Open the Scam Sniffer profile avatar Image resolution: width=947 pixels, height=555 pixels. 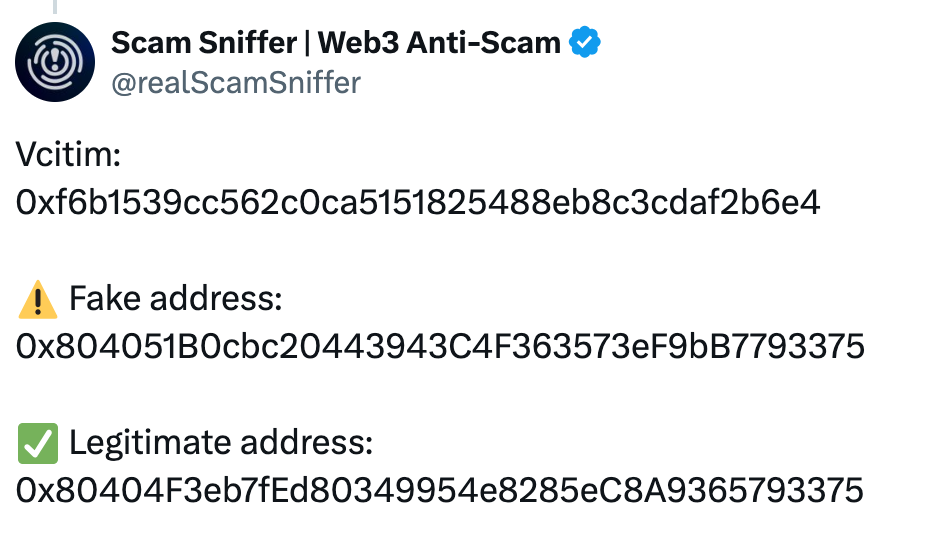tap(56, 64)
